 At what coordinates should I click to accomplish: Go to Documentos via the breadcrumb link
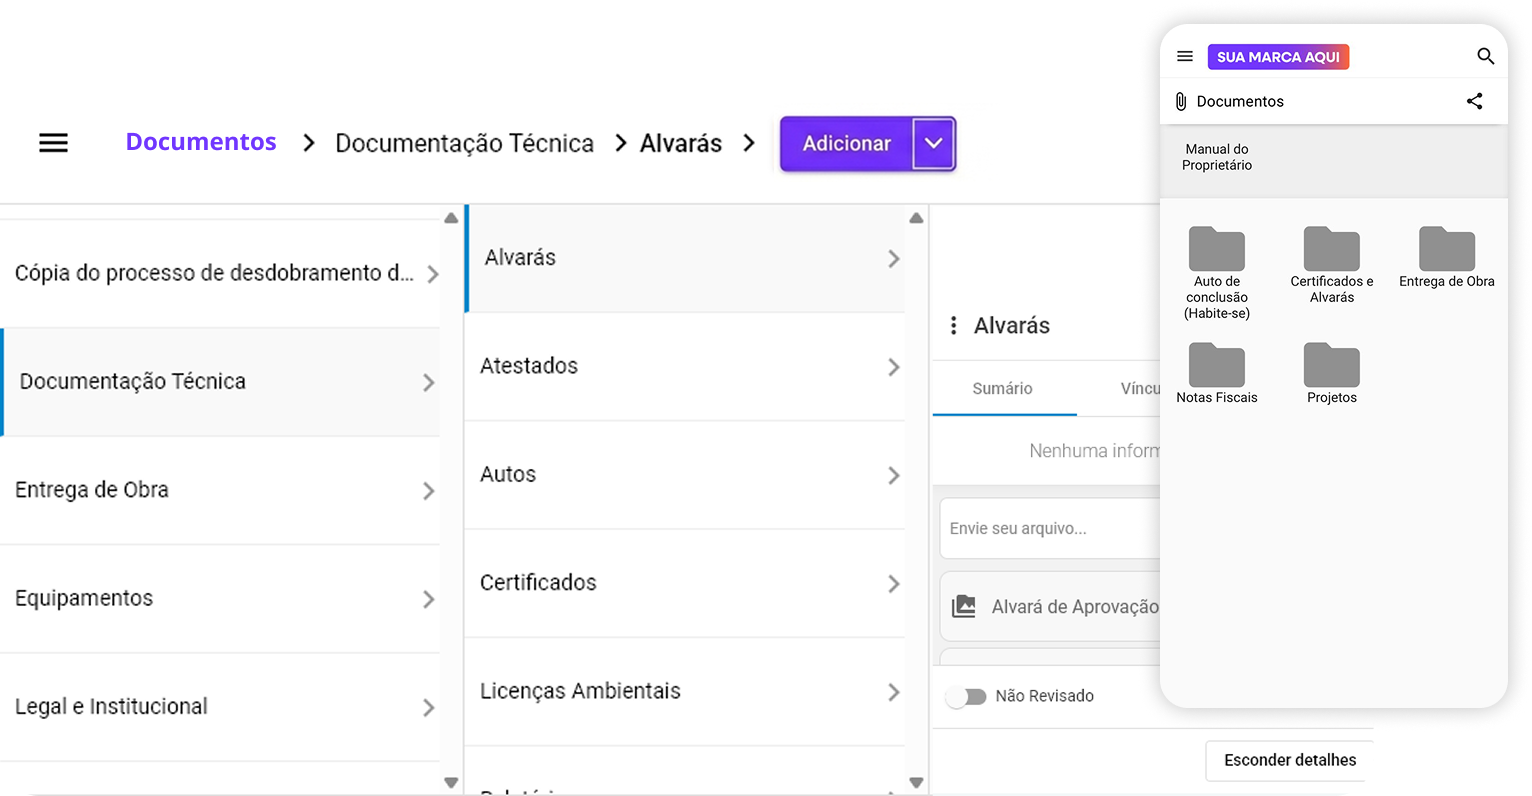200,142
